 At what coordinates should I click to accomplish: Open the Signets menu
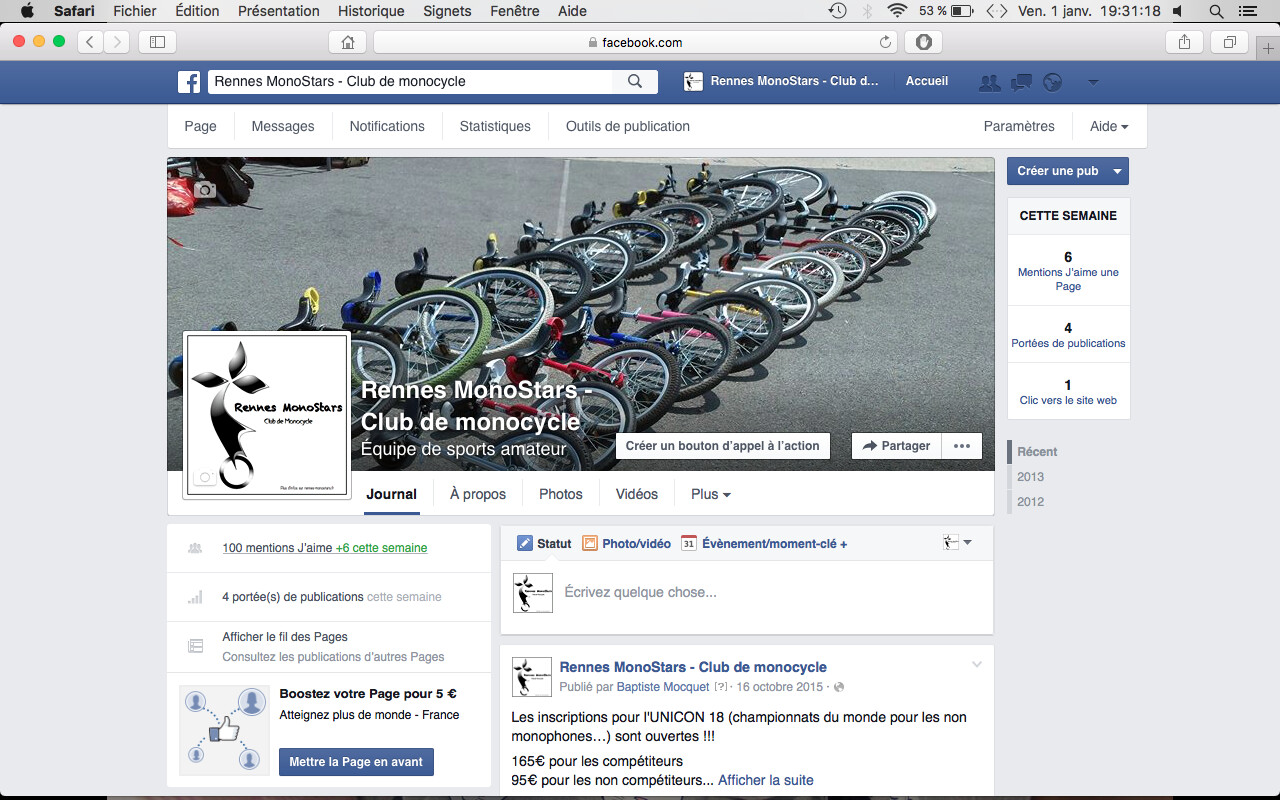click(x=447, y=11)
